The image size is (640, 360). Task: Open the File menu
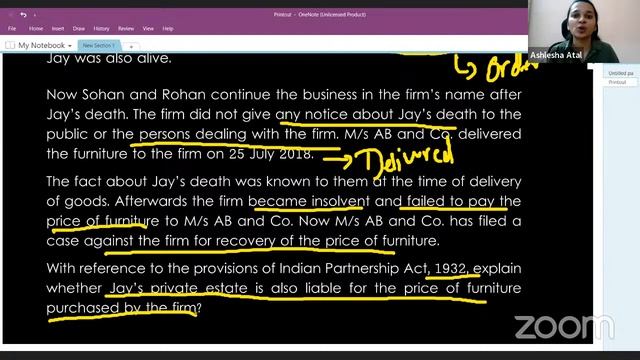12,29
